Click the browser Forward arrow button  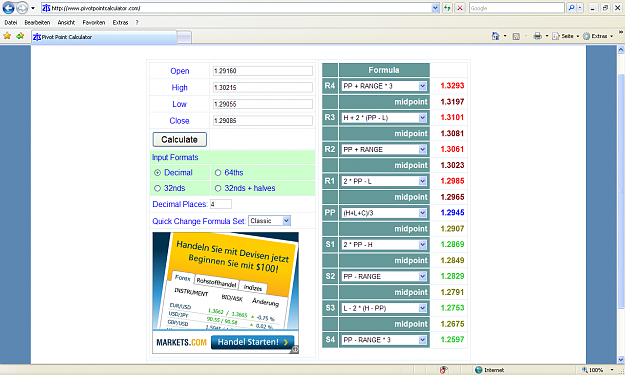22,8
